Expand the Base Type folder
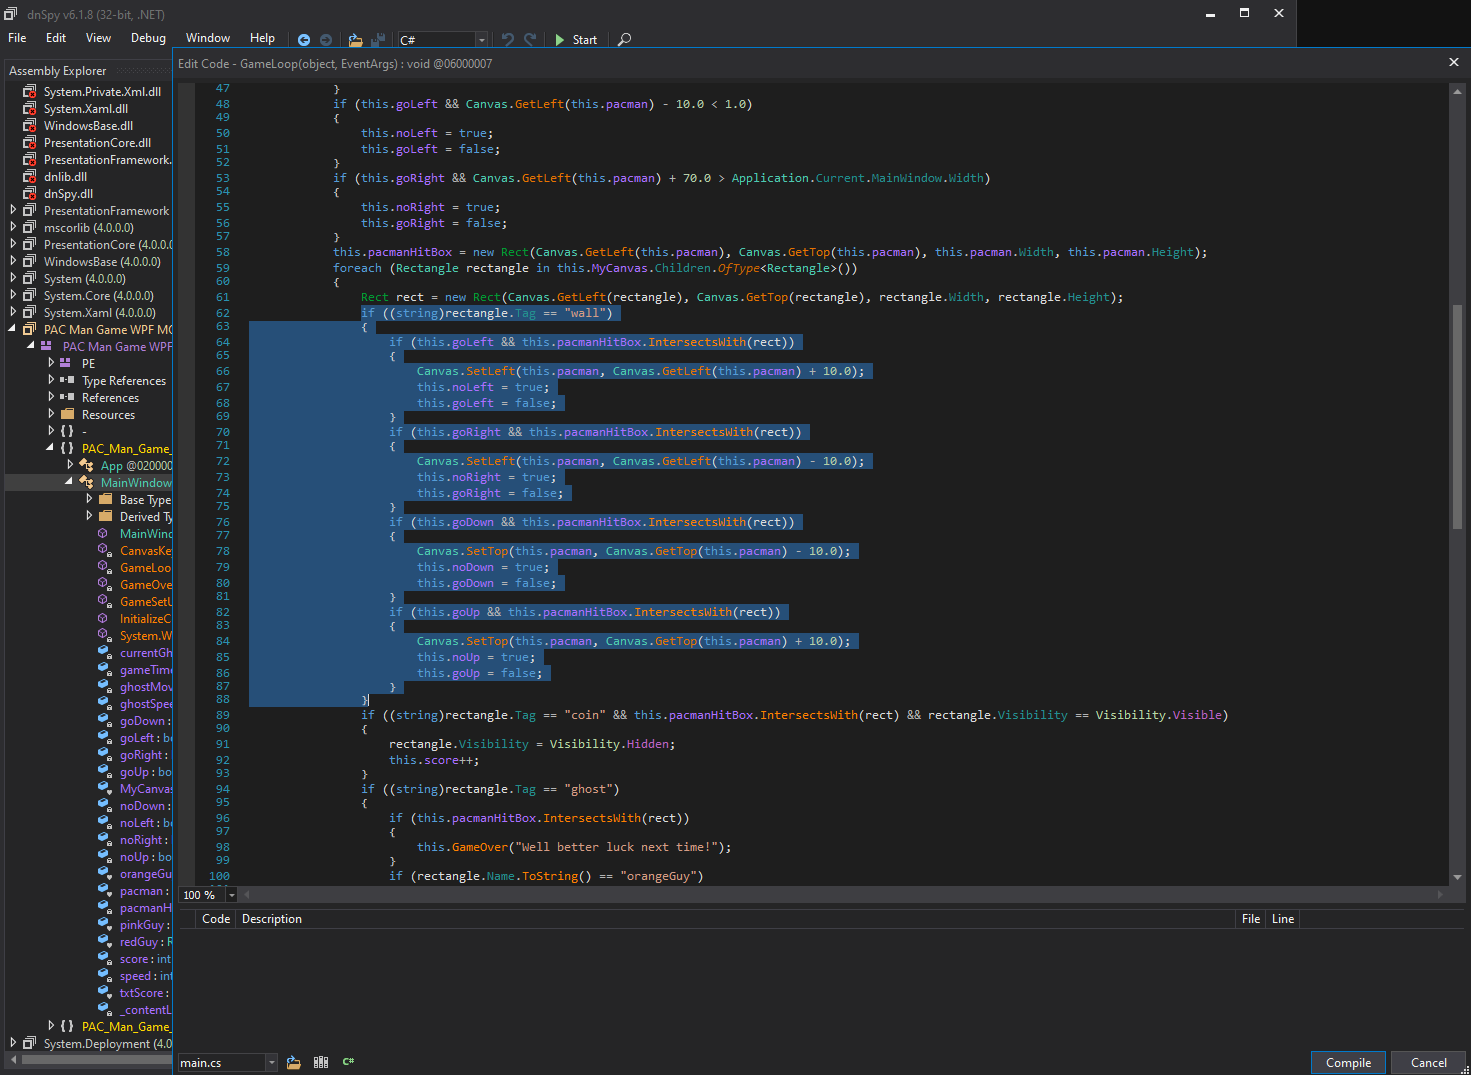1471x1075 pixels. pos(89,499)
